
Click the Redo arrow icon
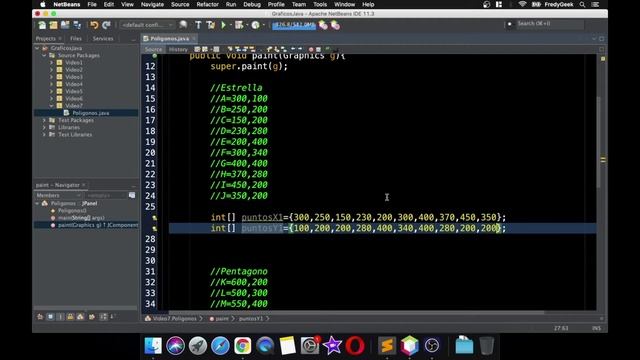tap(106, 25)
